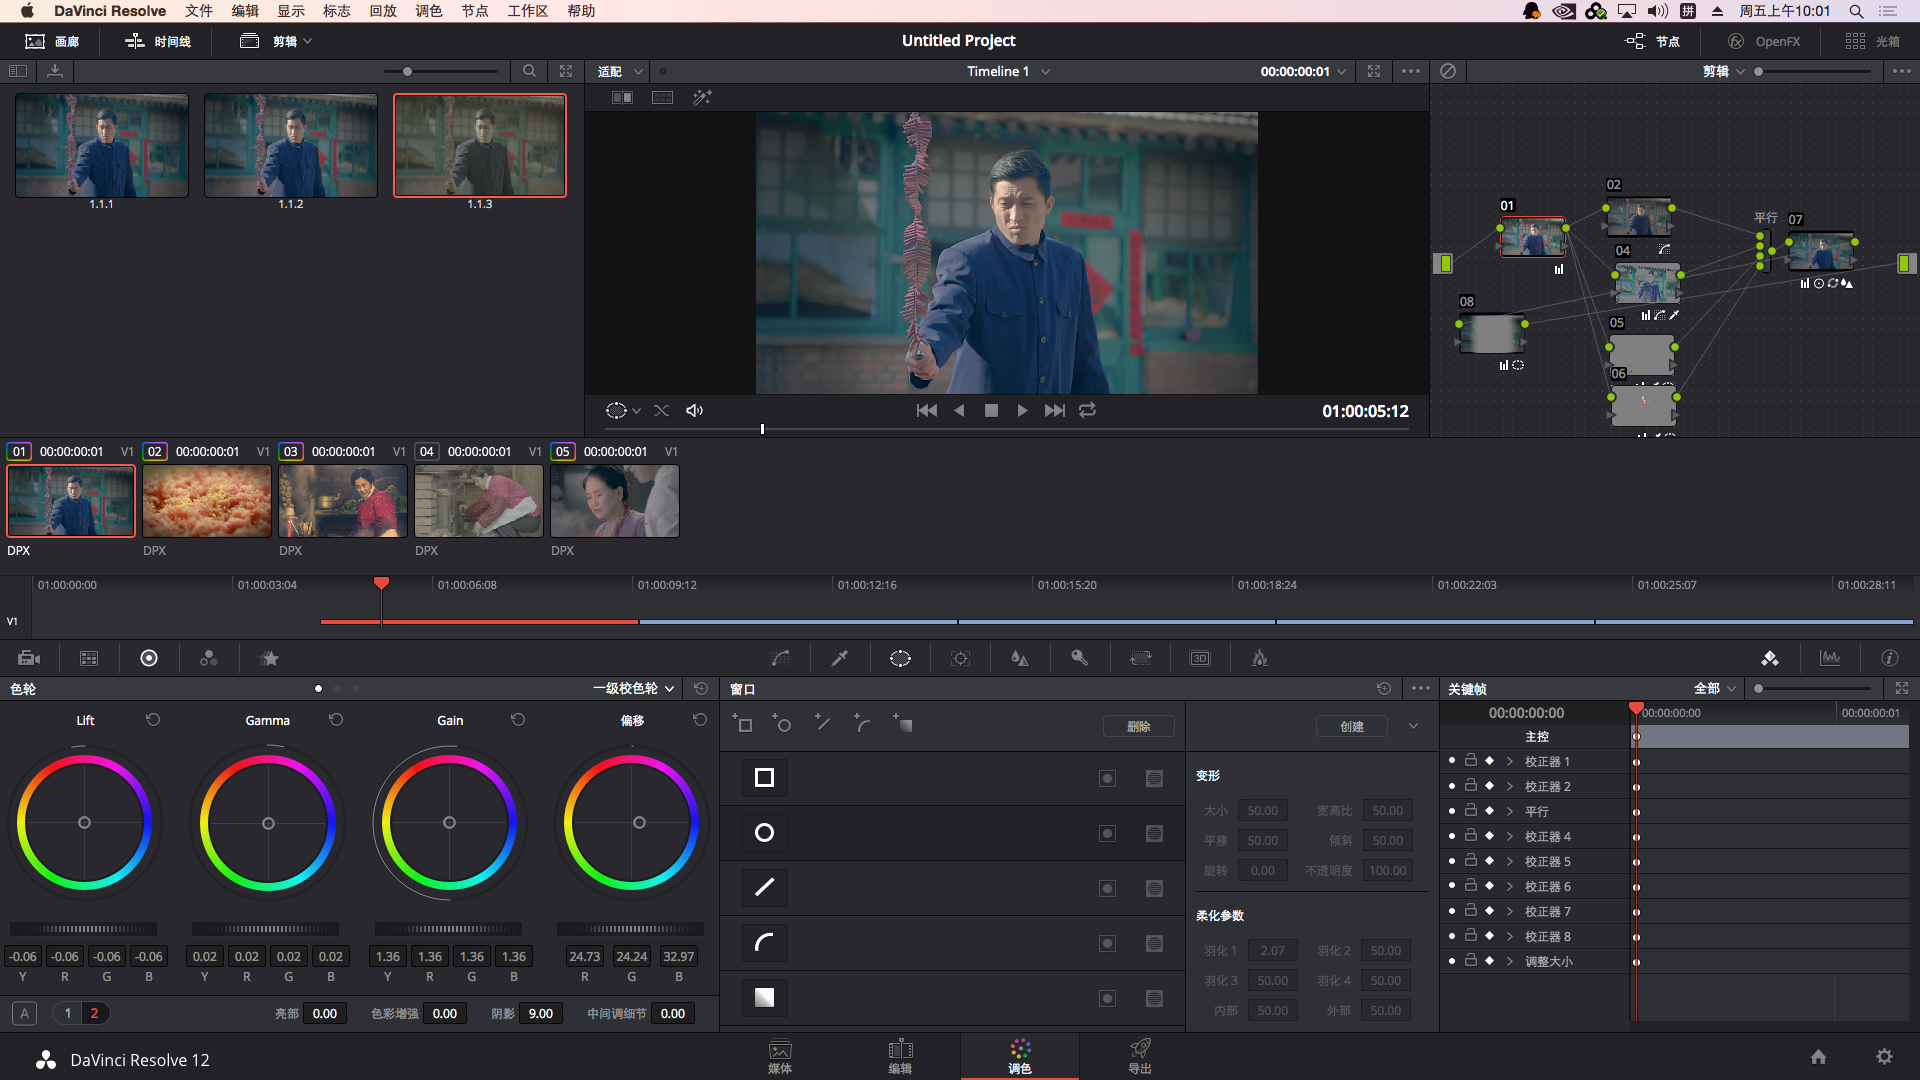Viewport: 1920px width, 1080px height.
Task: Add a polygon window shape
Action: 822,723
